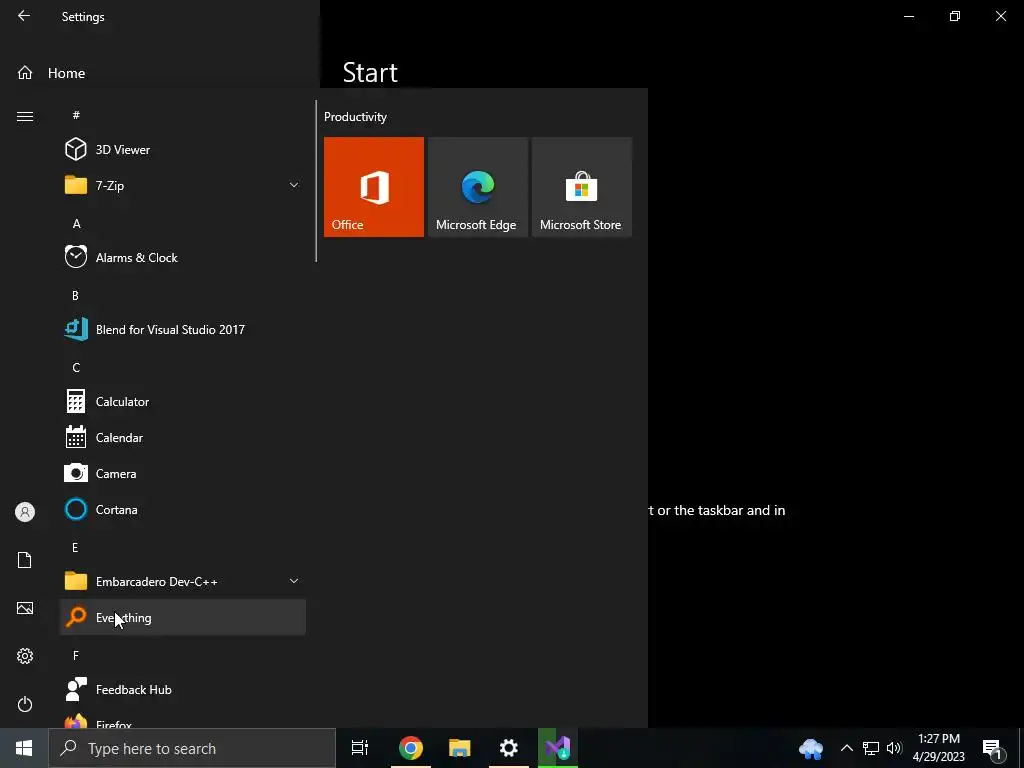Image resolution: width=1024 pixels, height=768 pixels.
Task: Open File Explorer from taskbar
Action: pyautogui.click(x=460, y=748)
